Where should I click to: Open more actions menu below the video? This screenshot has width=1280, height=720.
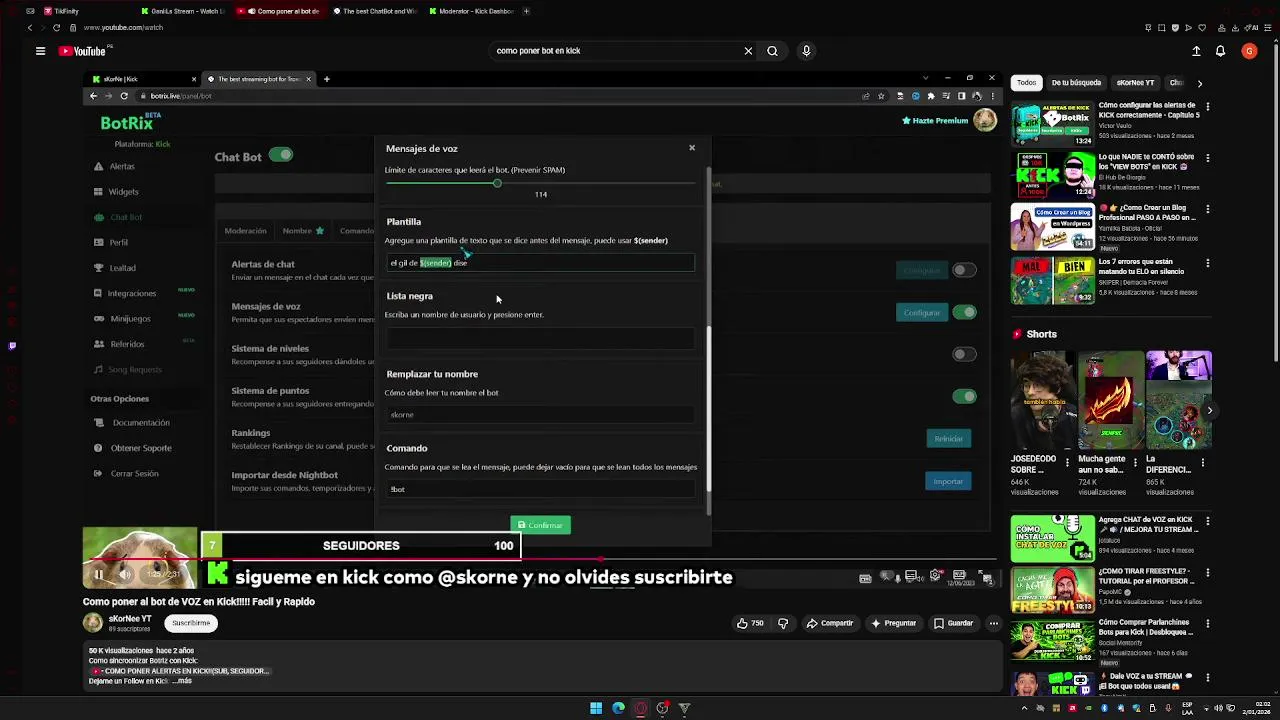993,623
